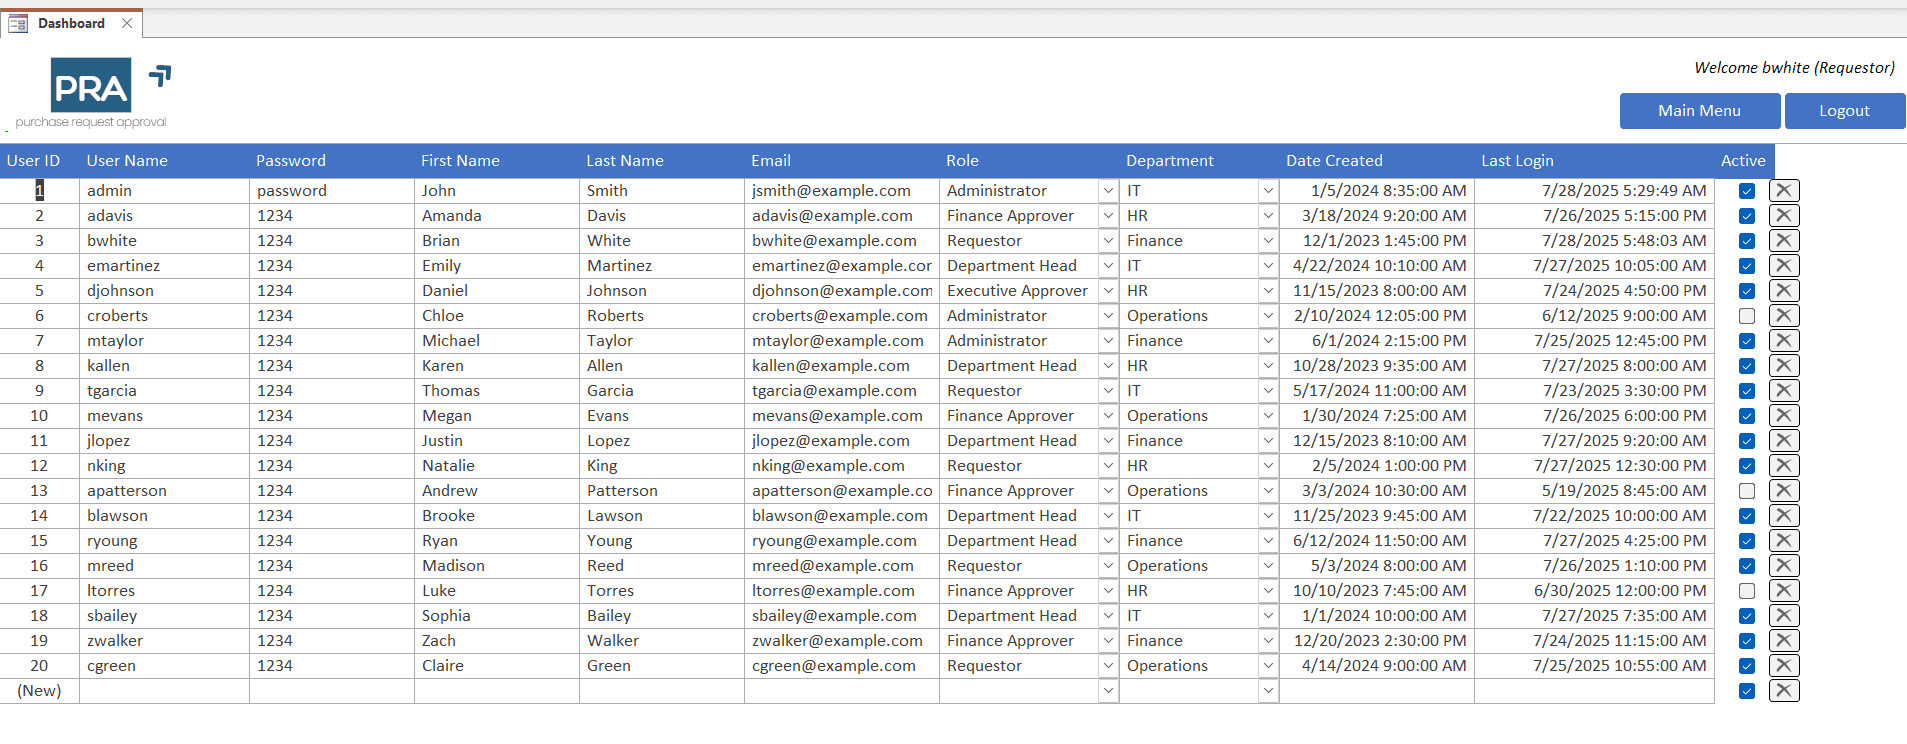Image resolution: width=1907 pixels, height=744 pixels.
Task: Open Department dropdown for nking
Action: (x=1268, y=465)
